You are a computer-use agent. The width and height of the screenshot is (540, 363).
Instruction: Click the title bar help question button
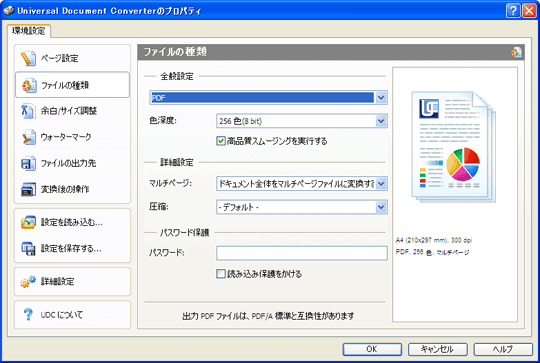point(513,11)
